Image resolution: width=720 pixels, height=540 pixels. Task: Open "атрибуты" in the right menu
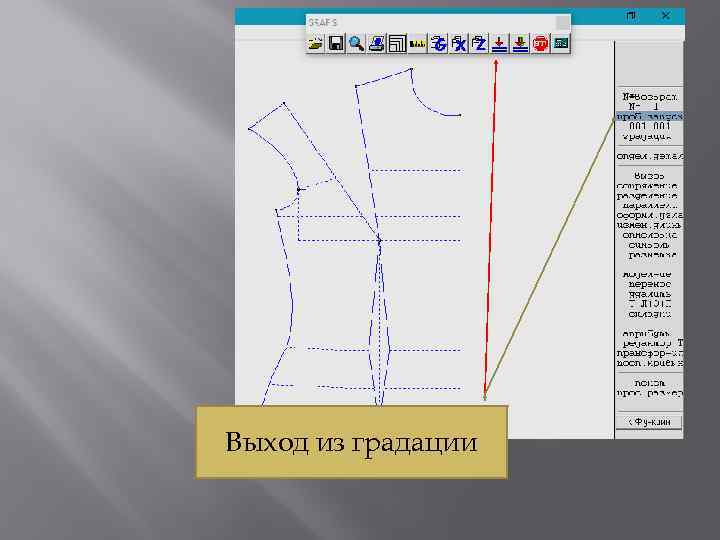pyautogui.click(x=646, y=333)
